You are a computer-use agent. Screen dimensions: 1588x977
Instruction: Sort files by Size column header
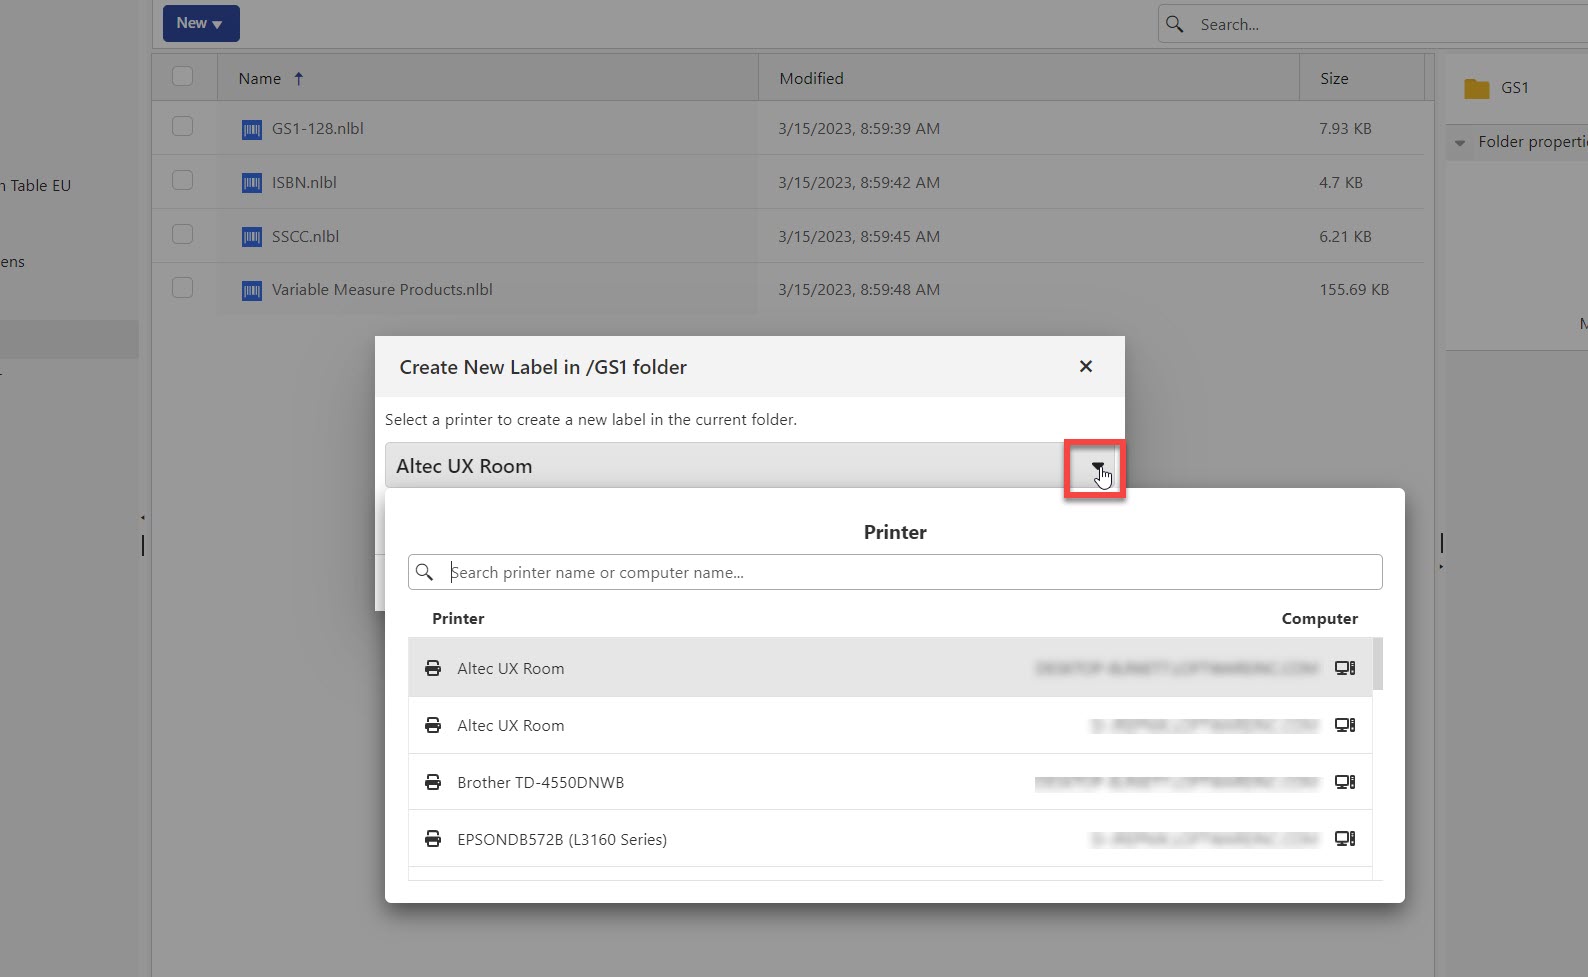[x=1333, y=78]
